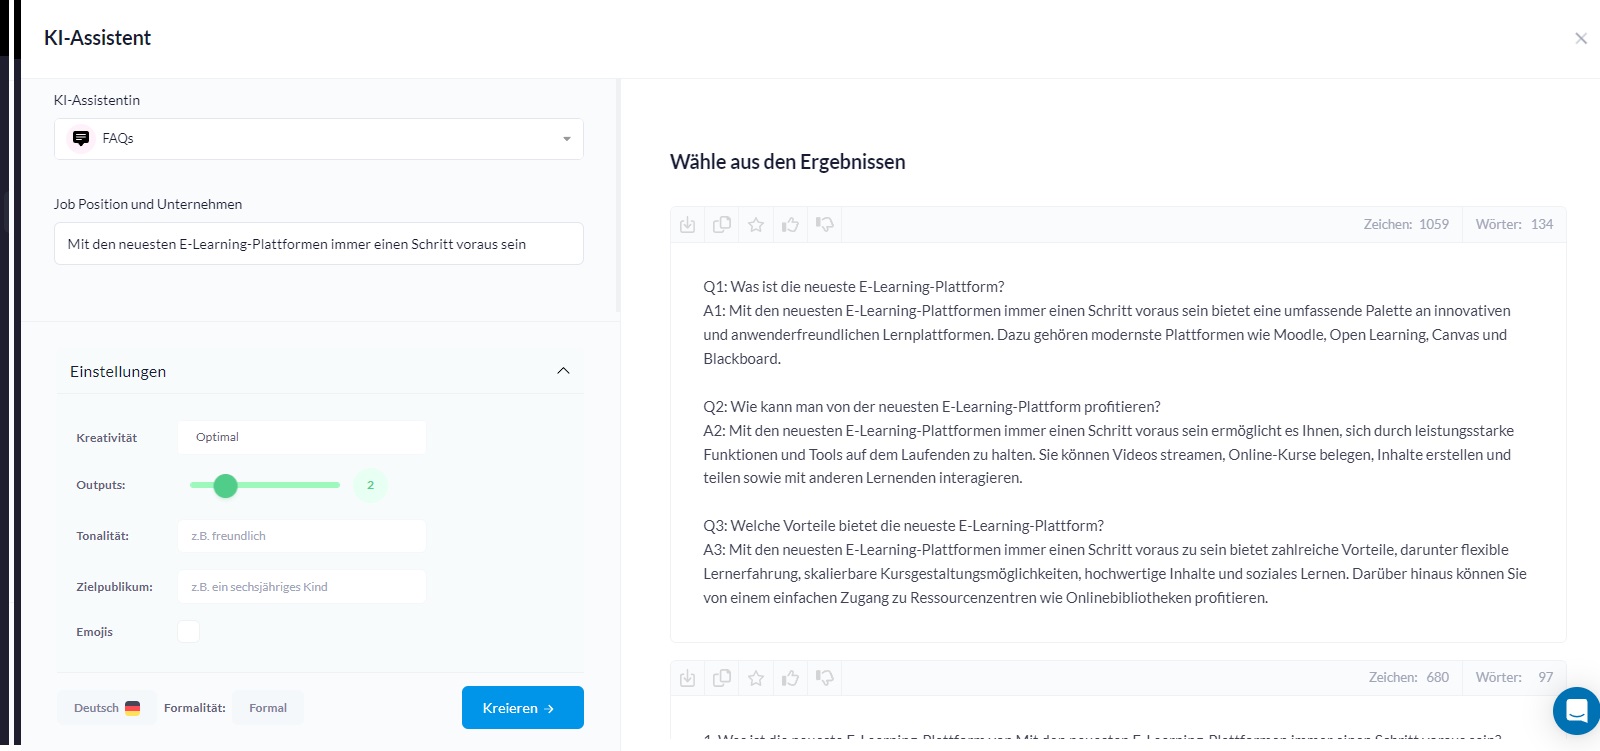1600x751 pixels.
Task: Click the Wörter: 134 counter
Action: [x=1514, y=225]
